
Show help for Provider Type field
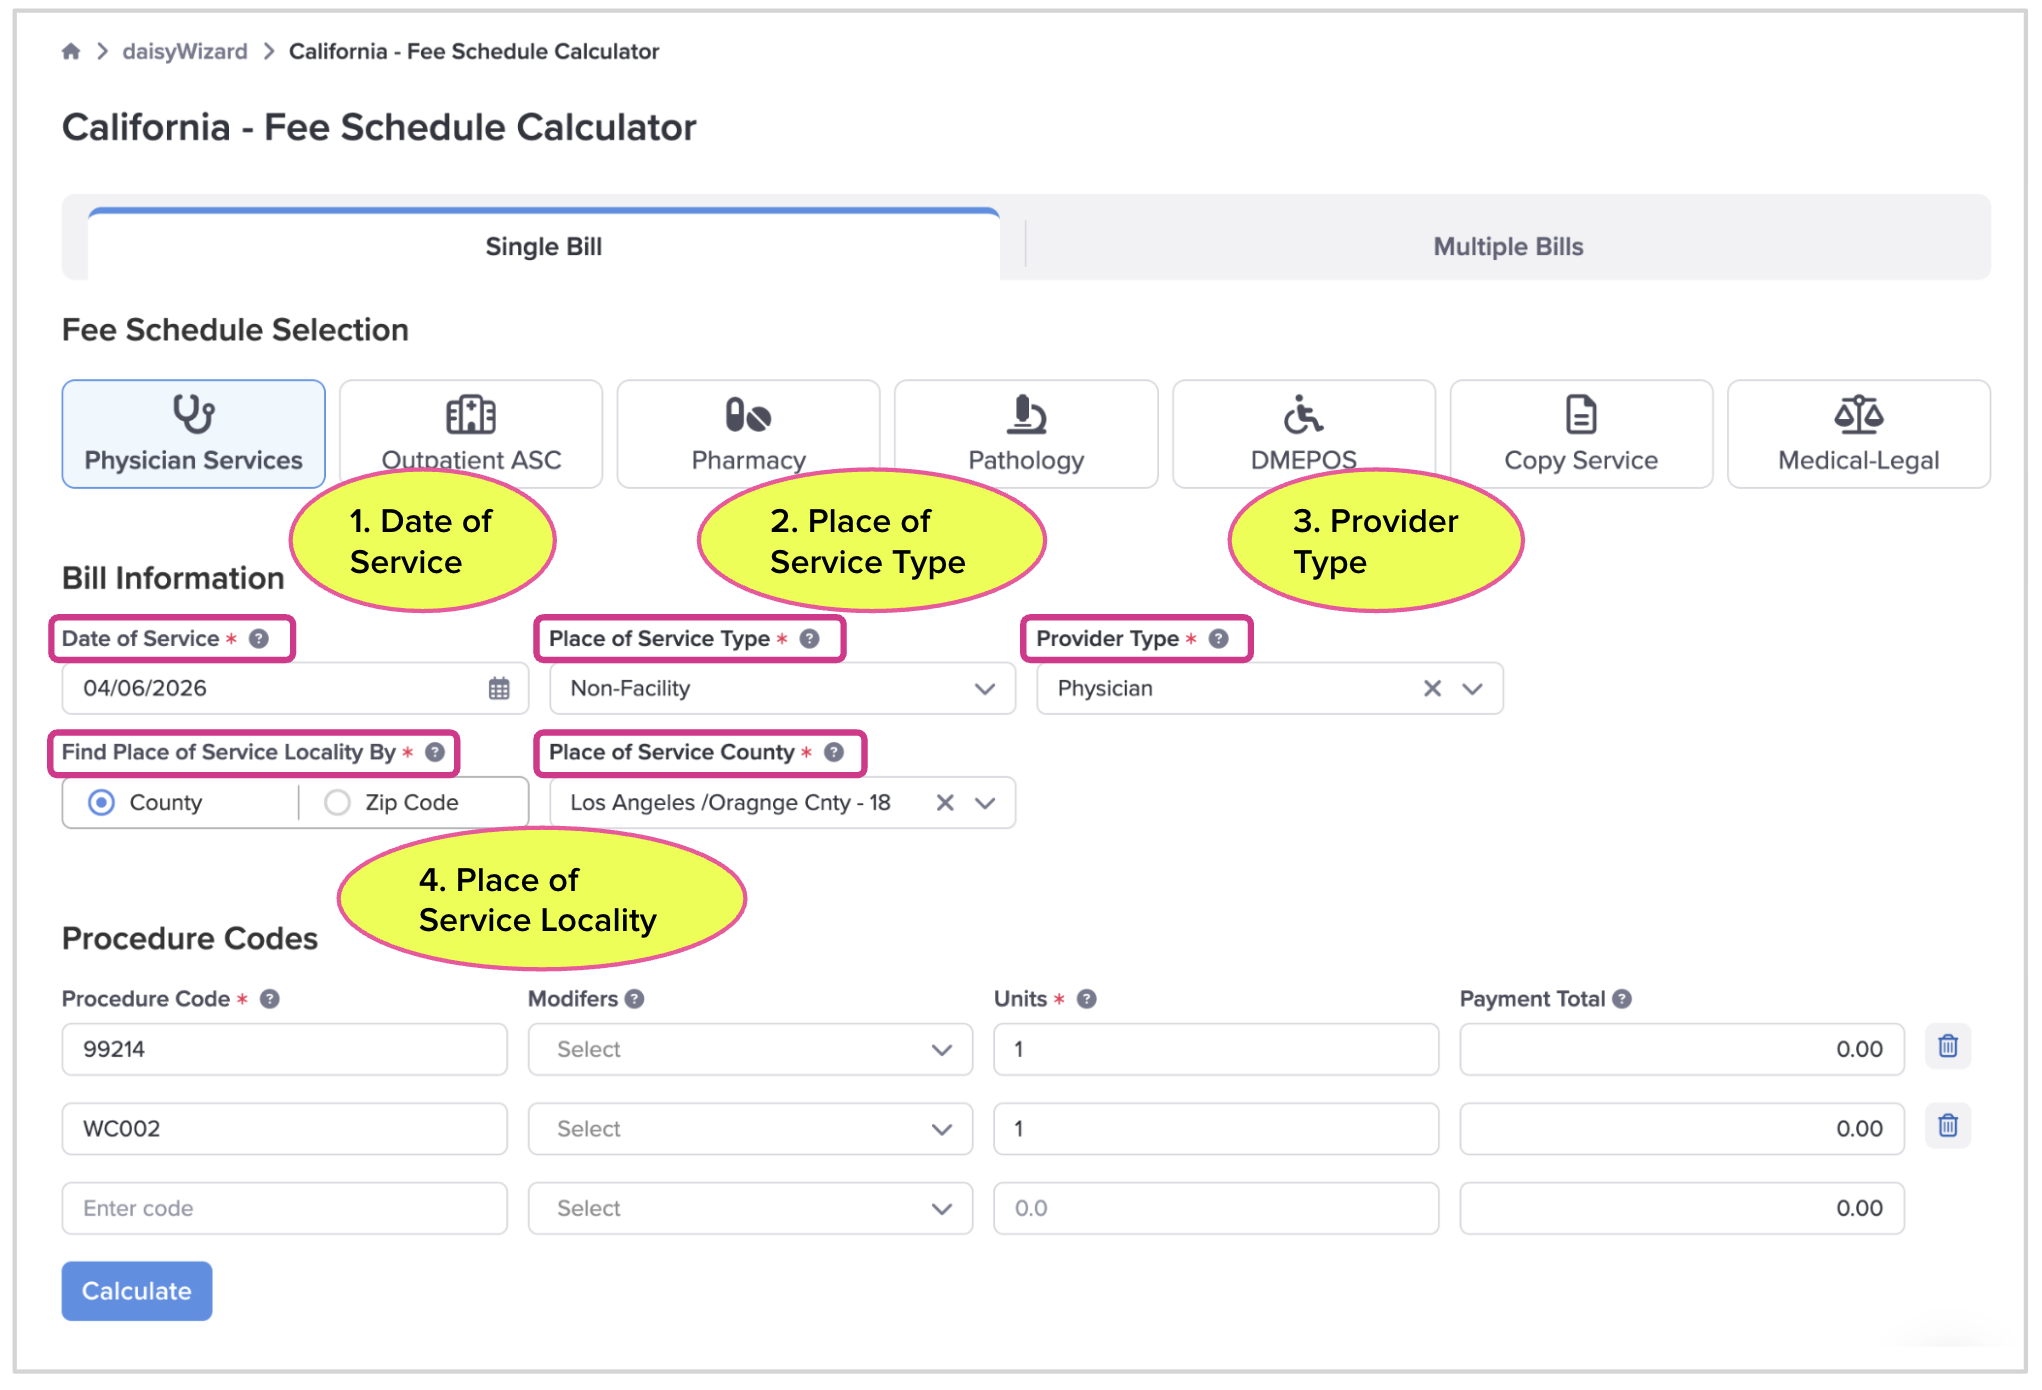(1218, 639)
